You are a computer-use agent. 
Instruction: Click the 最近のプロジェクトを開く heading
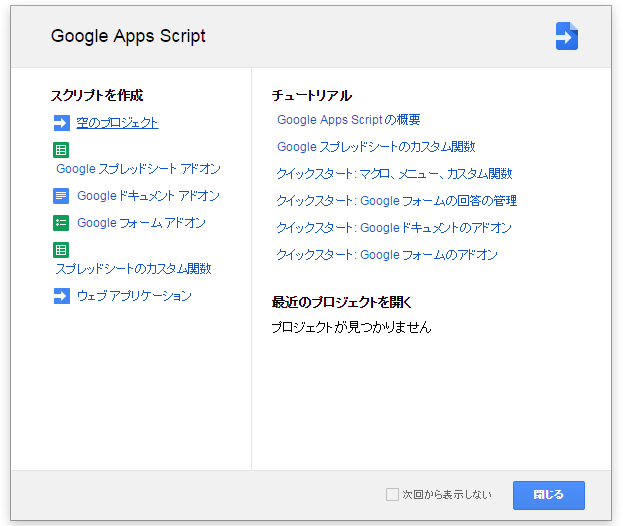click(342, 302)
